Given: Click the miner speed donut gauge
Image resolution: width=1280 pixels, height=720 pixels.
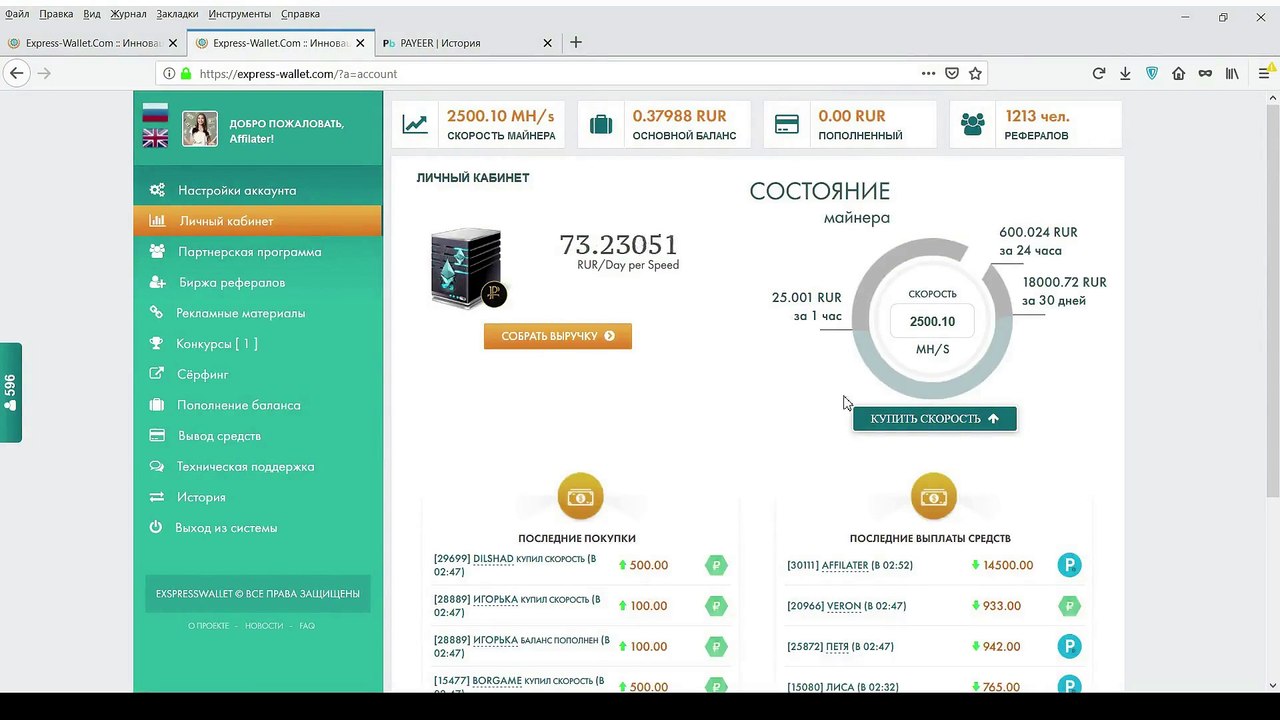Looking at the screenshot, I should 932,319.
